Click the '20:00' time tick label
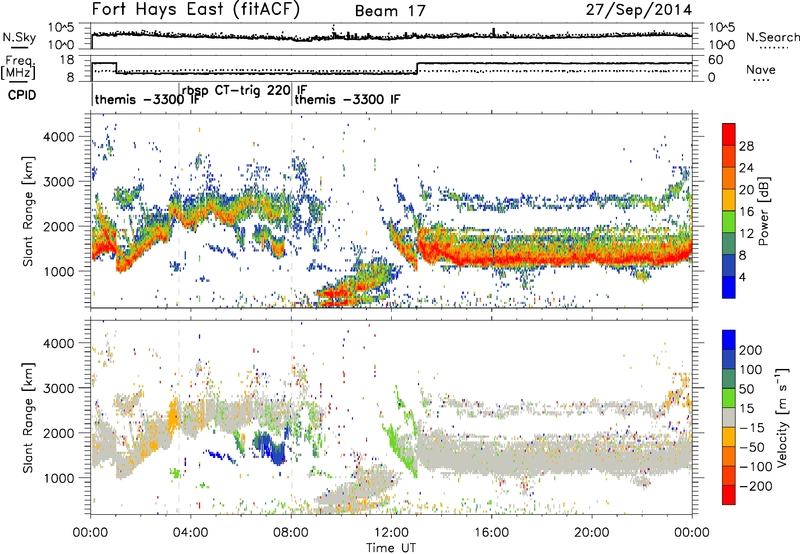Image resolution: width=800 pixels, height=554 pixels. [591, 533]
